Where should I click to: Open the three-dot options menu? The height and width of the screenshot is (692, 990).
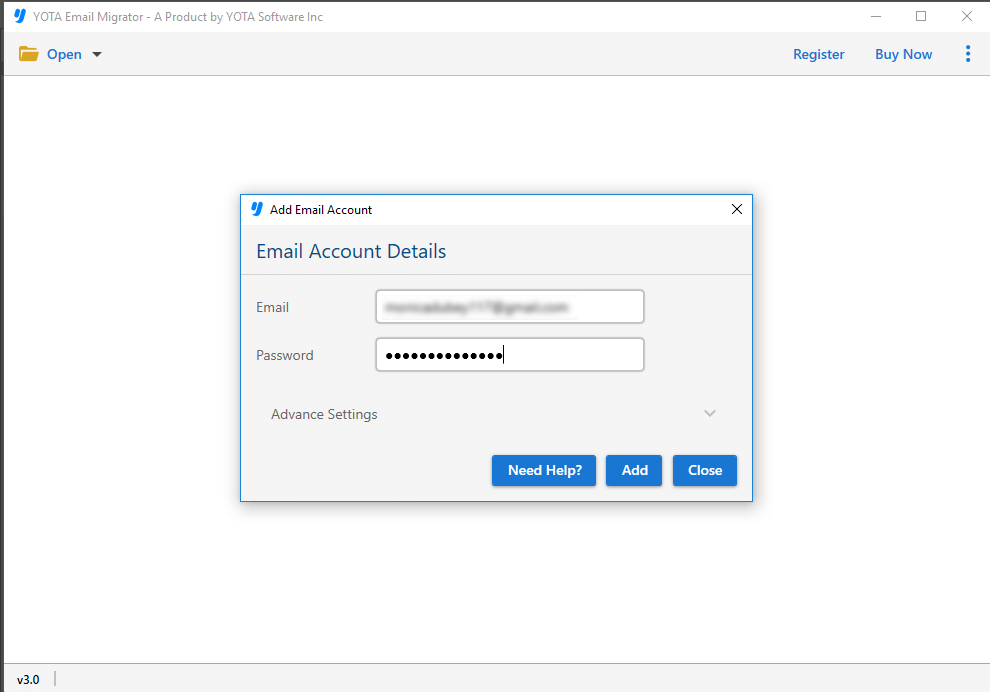[x=967, y=54]
